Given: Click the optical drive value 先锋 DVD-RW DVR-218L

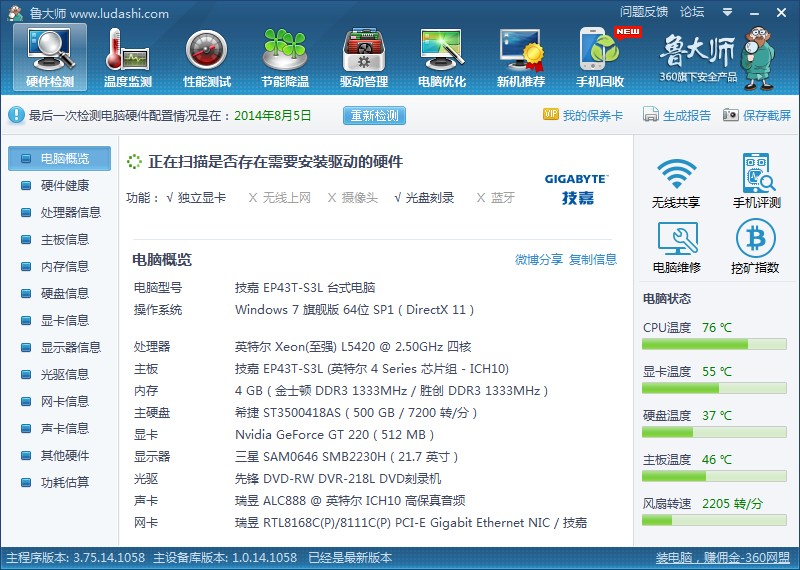Looking at the screenshot, I should [x=338, y=479].
